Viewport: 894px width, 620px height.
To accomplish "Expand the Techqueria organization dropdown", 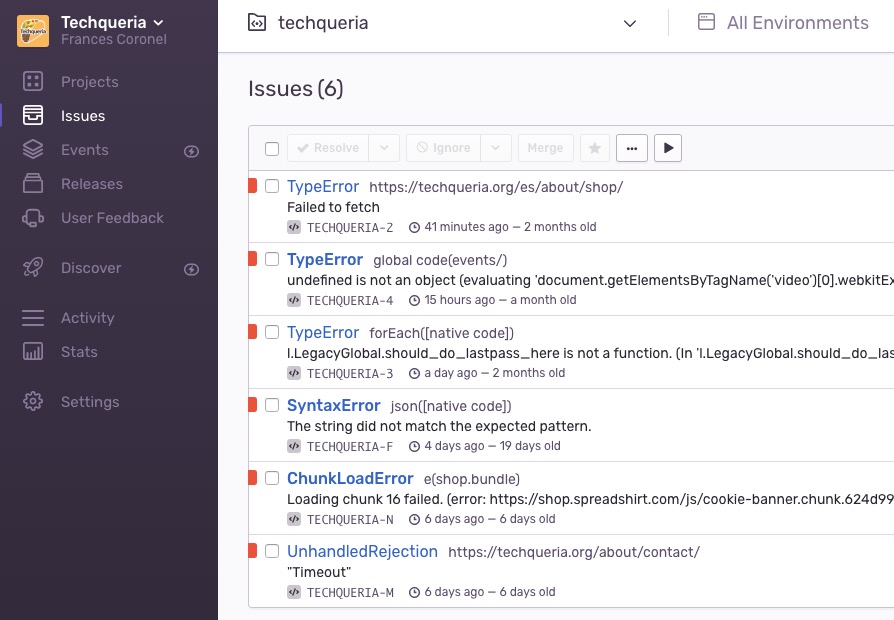I will coord(159,23).
